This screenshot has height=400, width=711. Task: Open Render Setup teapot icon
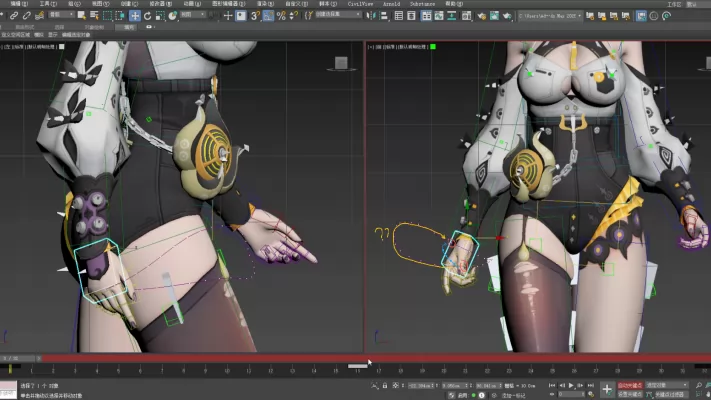coord(482,16)
